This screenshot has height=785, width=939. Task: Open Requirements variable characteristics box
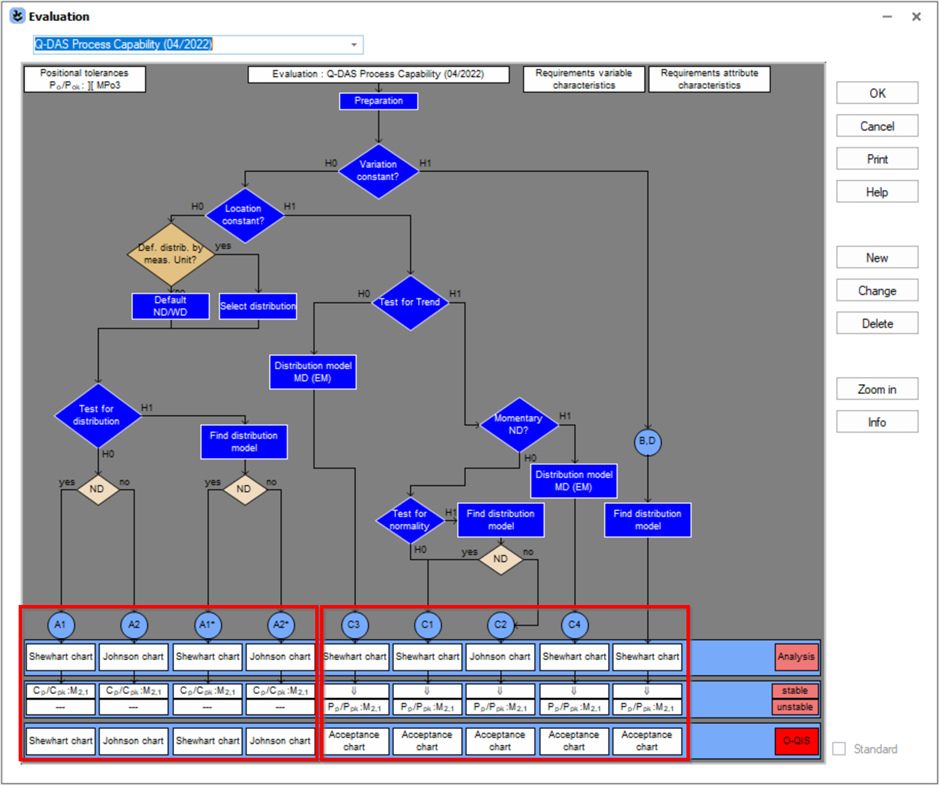584,79
